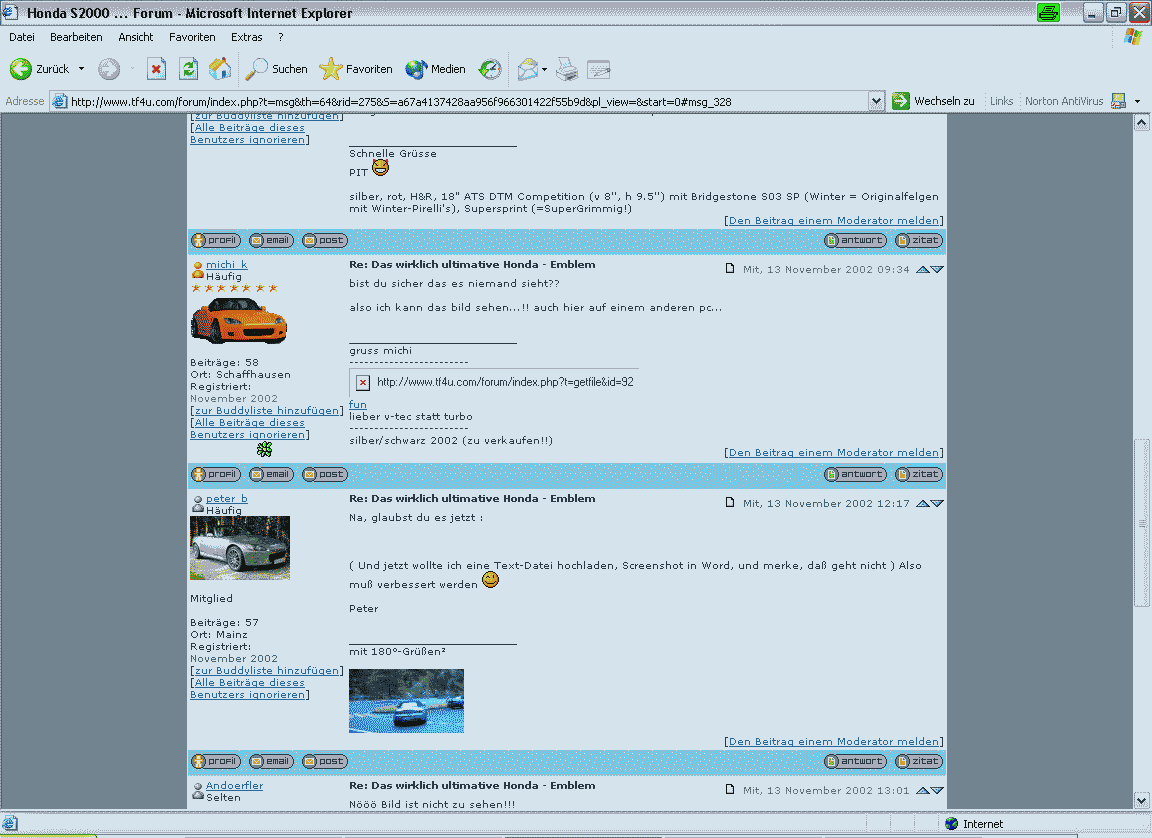The image size is (1152, 838).
Task: Click the Mail toolbar icon
Action: (527, 69)
